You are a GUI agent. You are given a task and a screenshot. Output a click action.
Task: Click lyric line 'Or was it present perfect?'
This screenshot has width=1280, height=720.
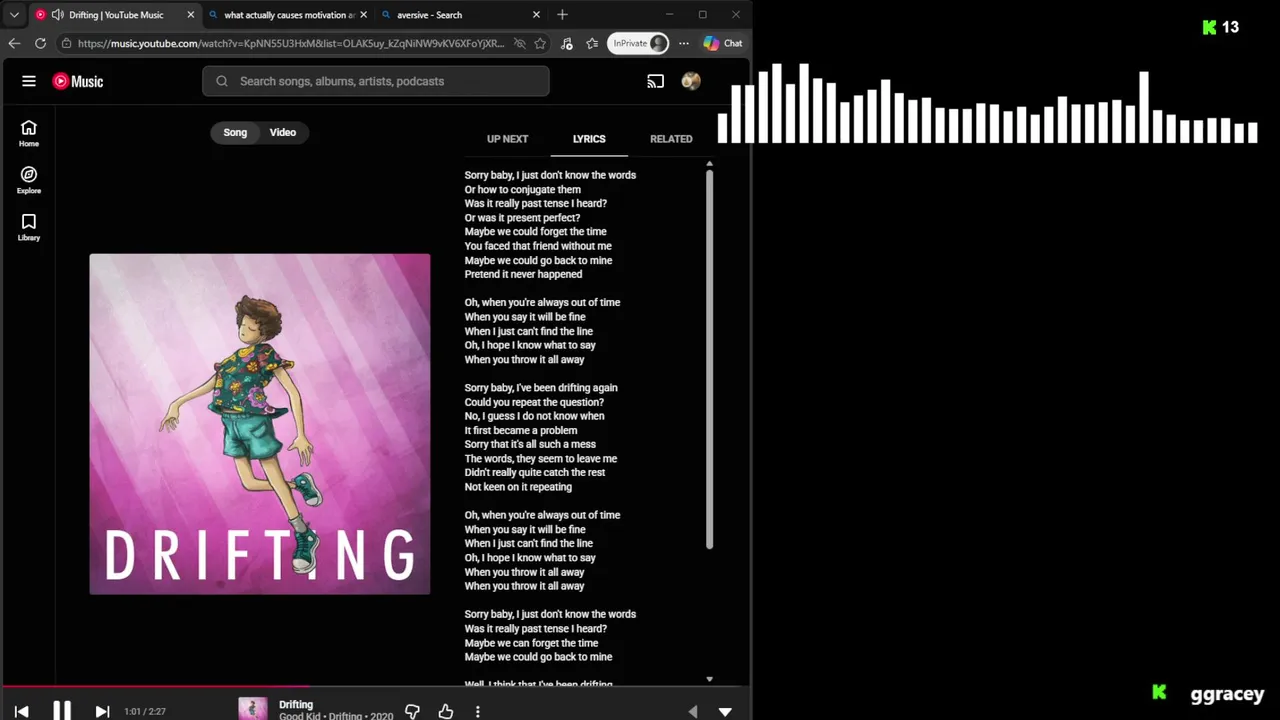click(x=522, y=217)
